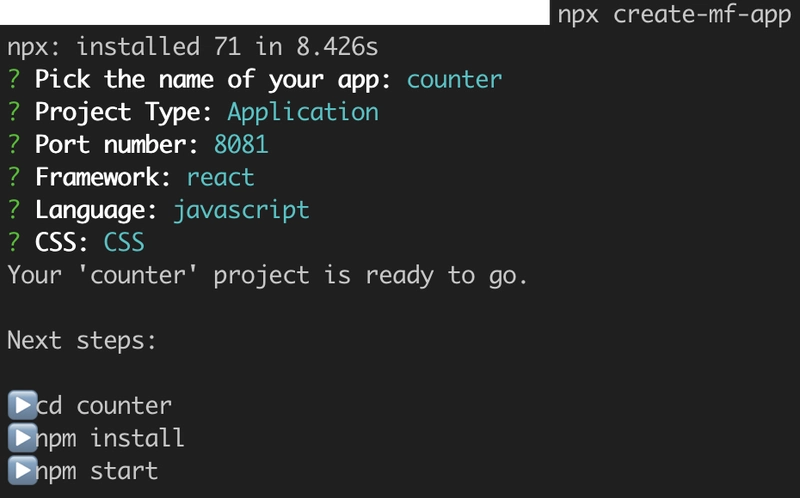
Task: Click the 'Next steps:' heading
Action: coord(82,340)
